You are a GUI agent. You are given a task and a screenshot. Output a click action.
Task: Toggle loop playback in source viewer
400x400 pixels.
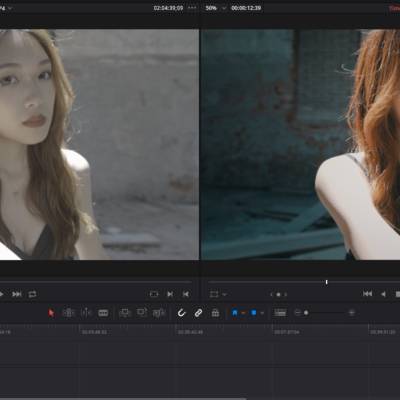coord(32,294)
